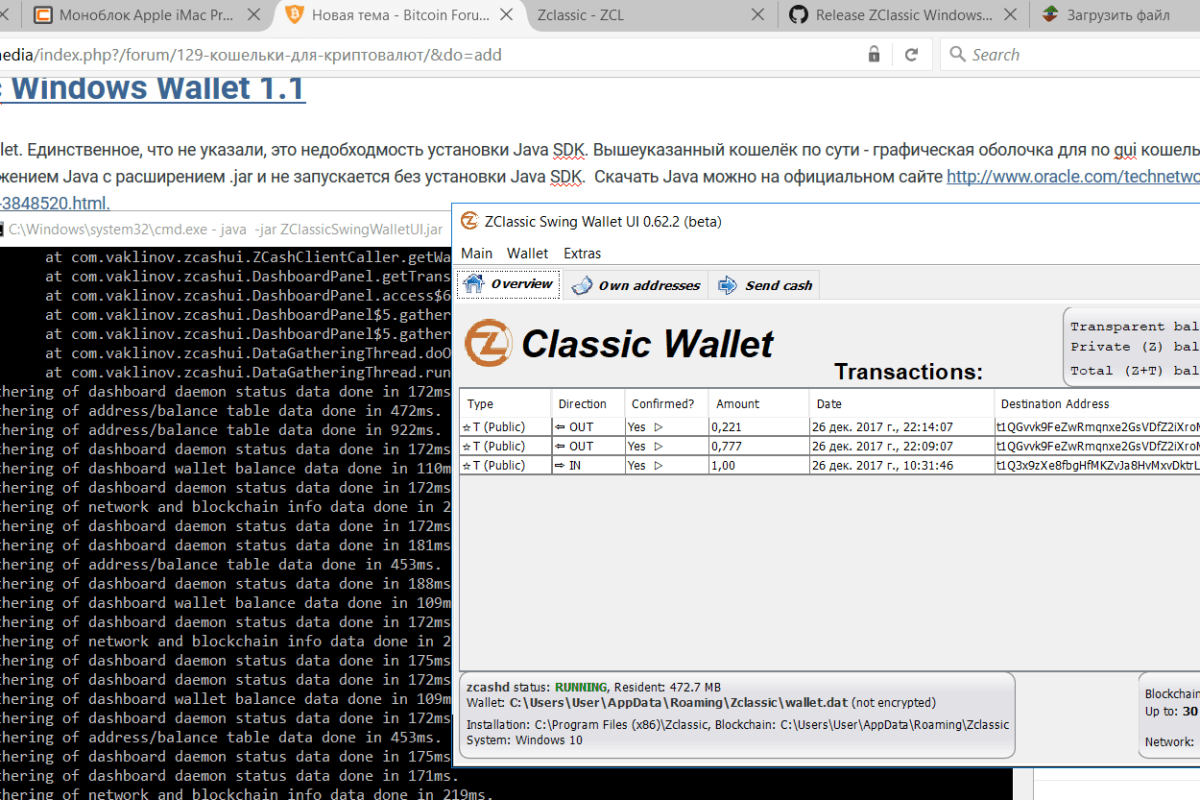This screenshot has height=800, width=1200.
Task: Click the magnifier icon in Search box
Action: coord(958,54)
